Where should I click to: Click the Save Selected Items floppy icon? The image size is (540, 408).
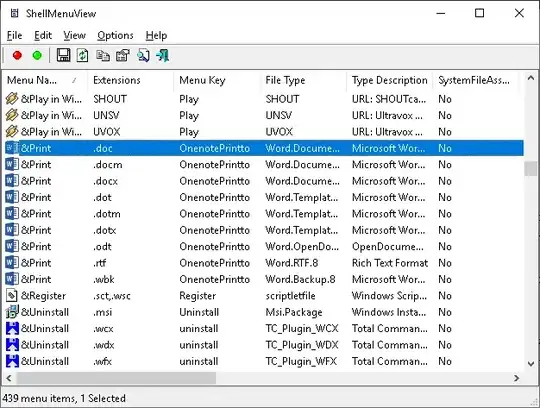[x=63, y=55]
